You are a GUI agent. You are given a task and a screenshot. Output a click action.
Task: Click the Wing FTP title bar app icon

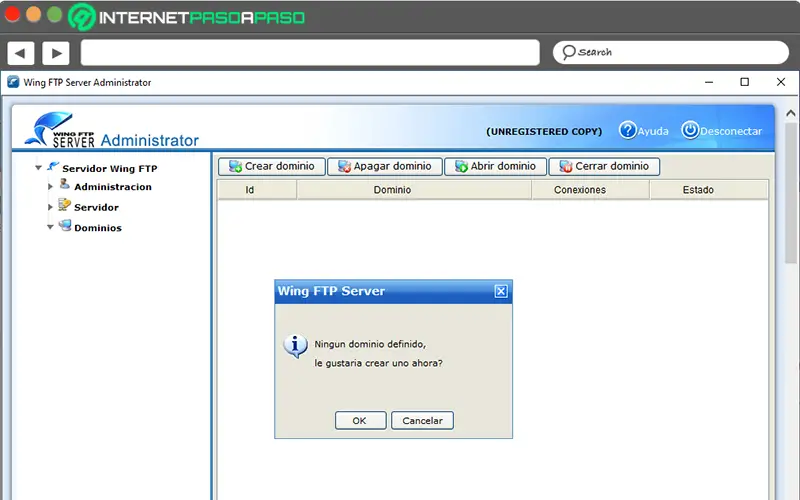(x=13, y=82)
